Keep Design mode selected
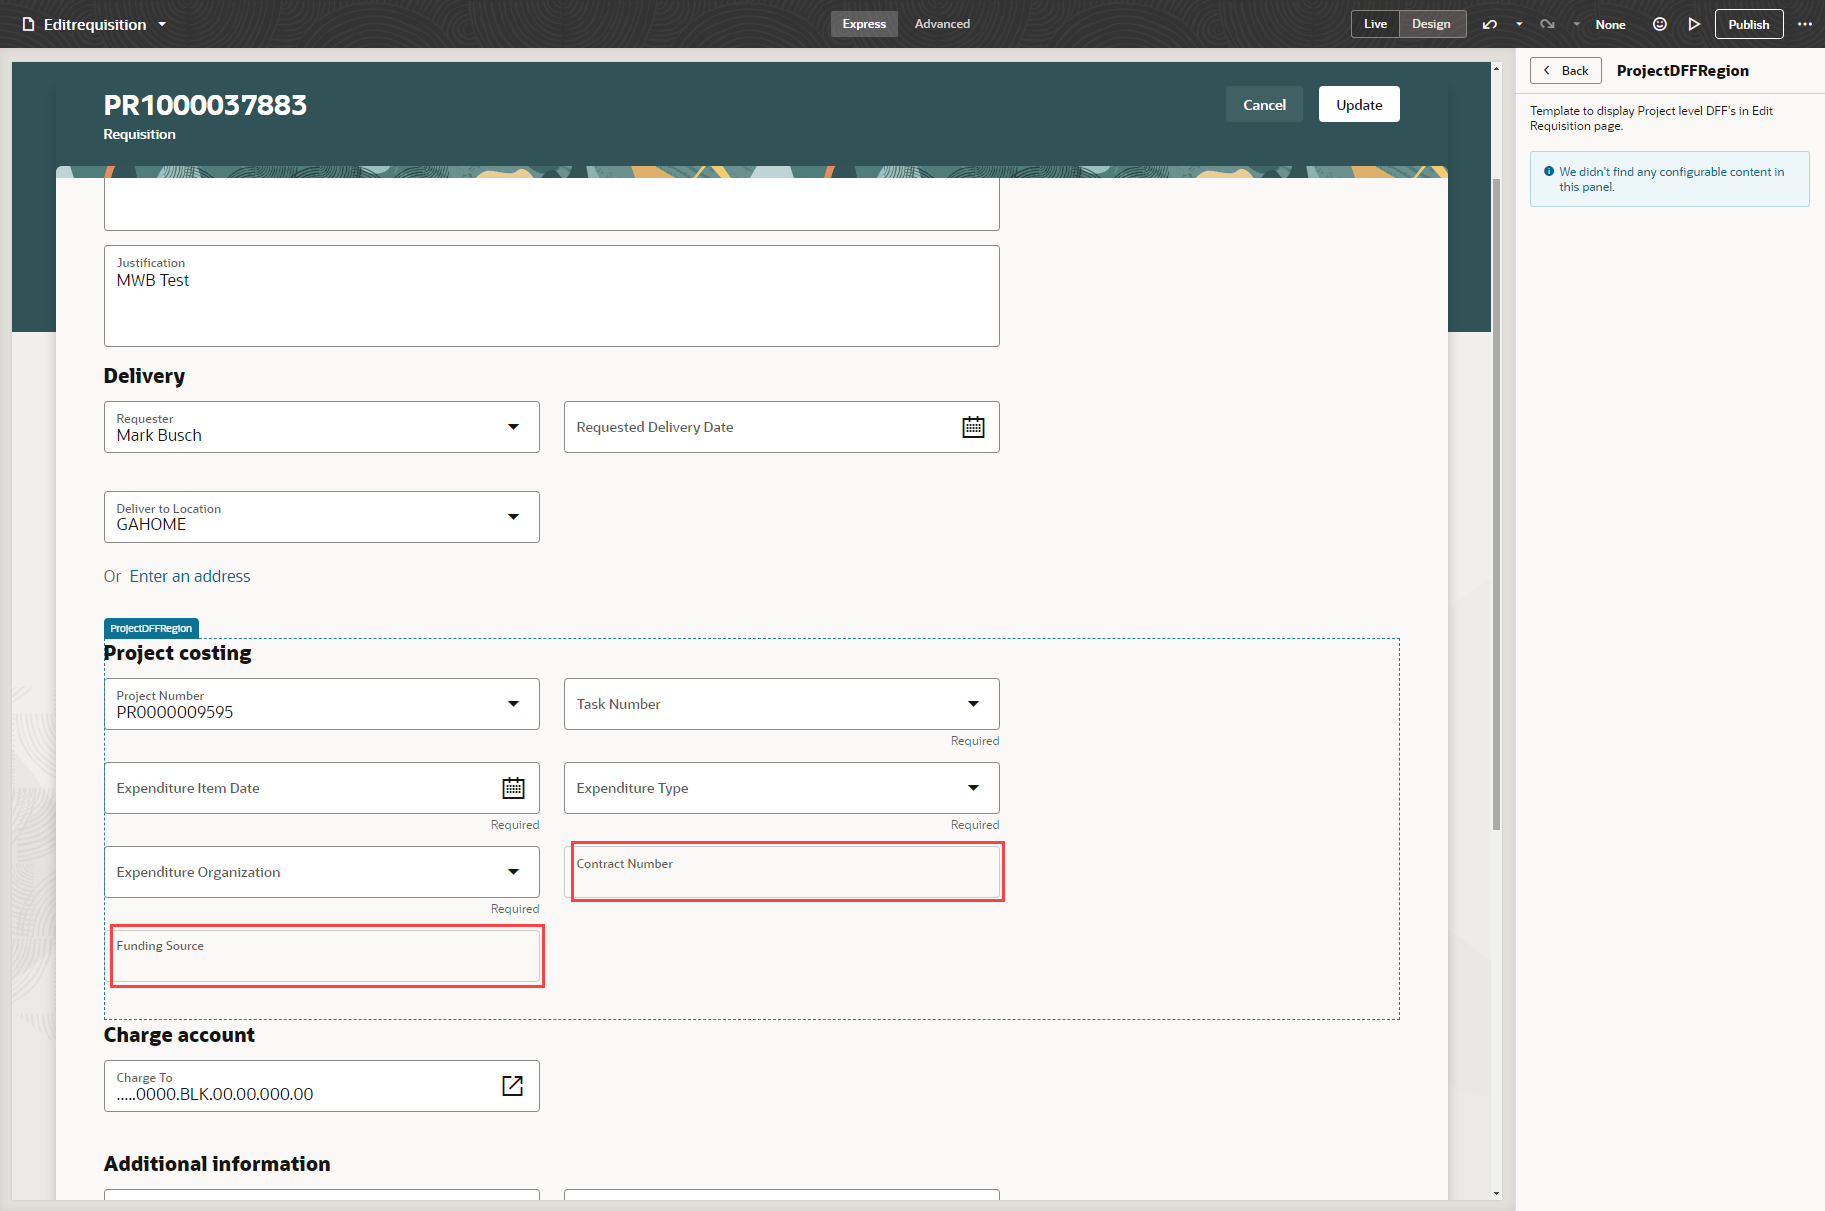The image size is (1825, 1211). (1432, 23)
